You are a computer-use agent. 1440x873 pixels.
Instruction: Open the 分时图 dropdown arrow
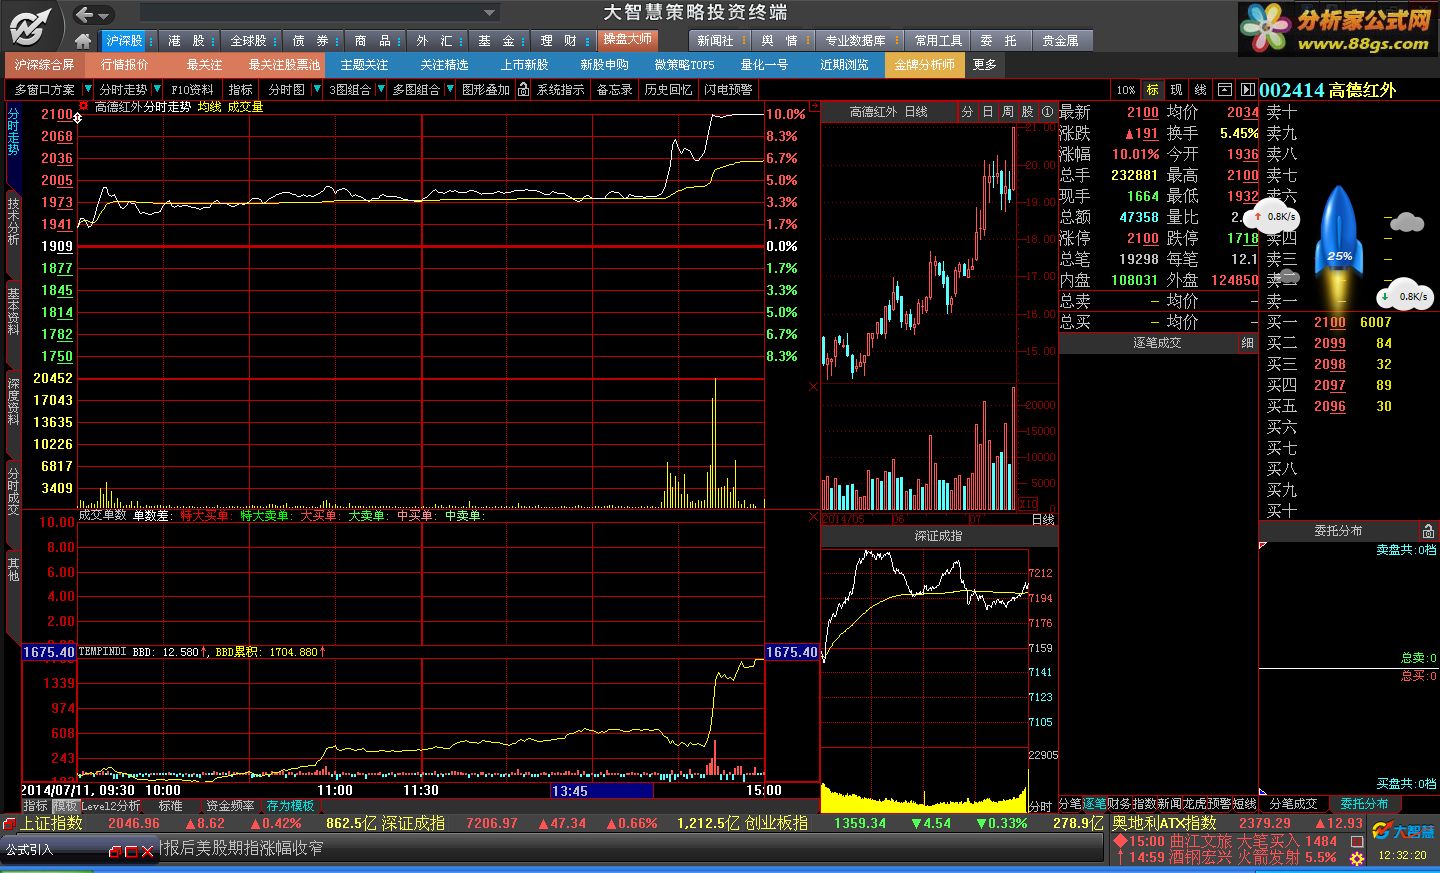click(317, 89)
